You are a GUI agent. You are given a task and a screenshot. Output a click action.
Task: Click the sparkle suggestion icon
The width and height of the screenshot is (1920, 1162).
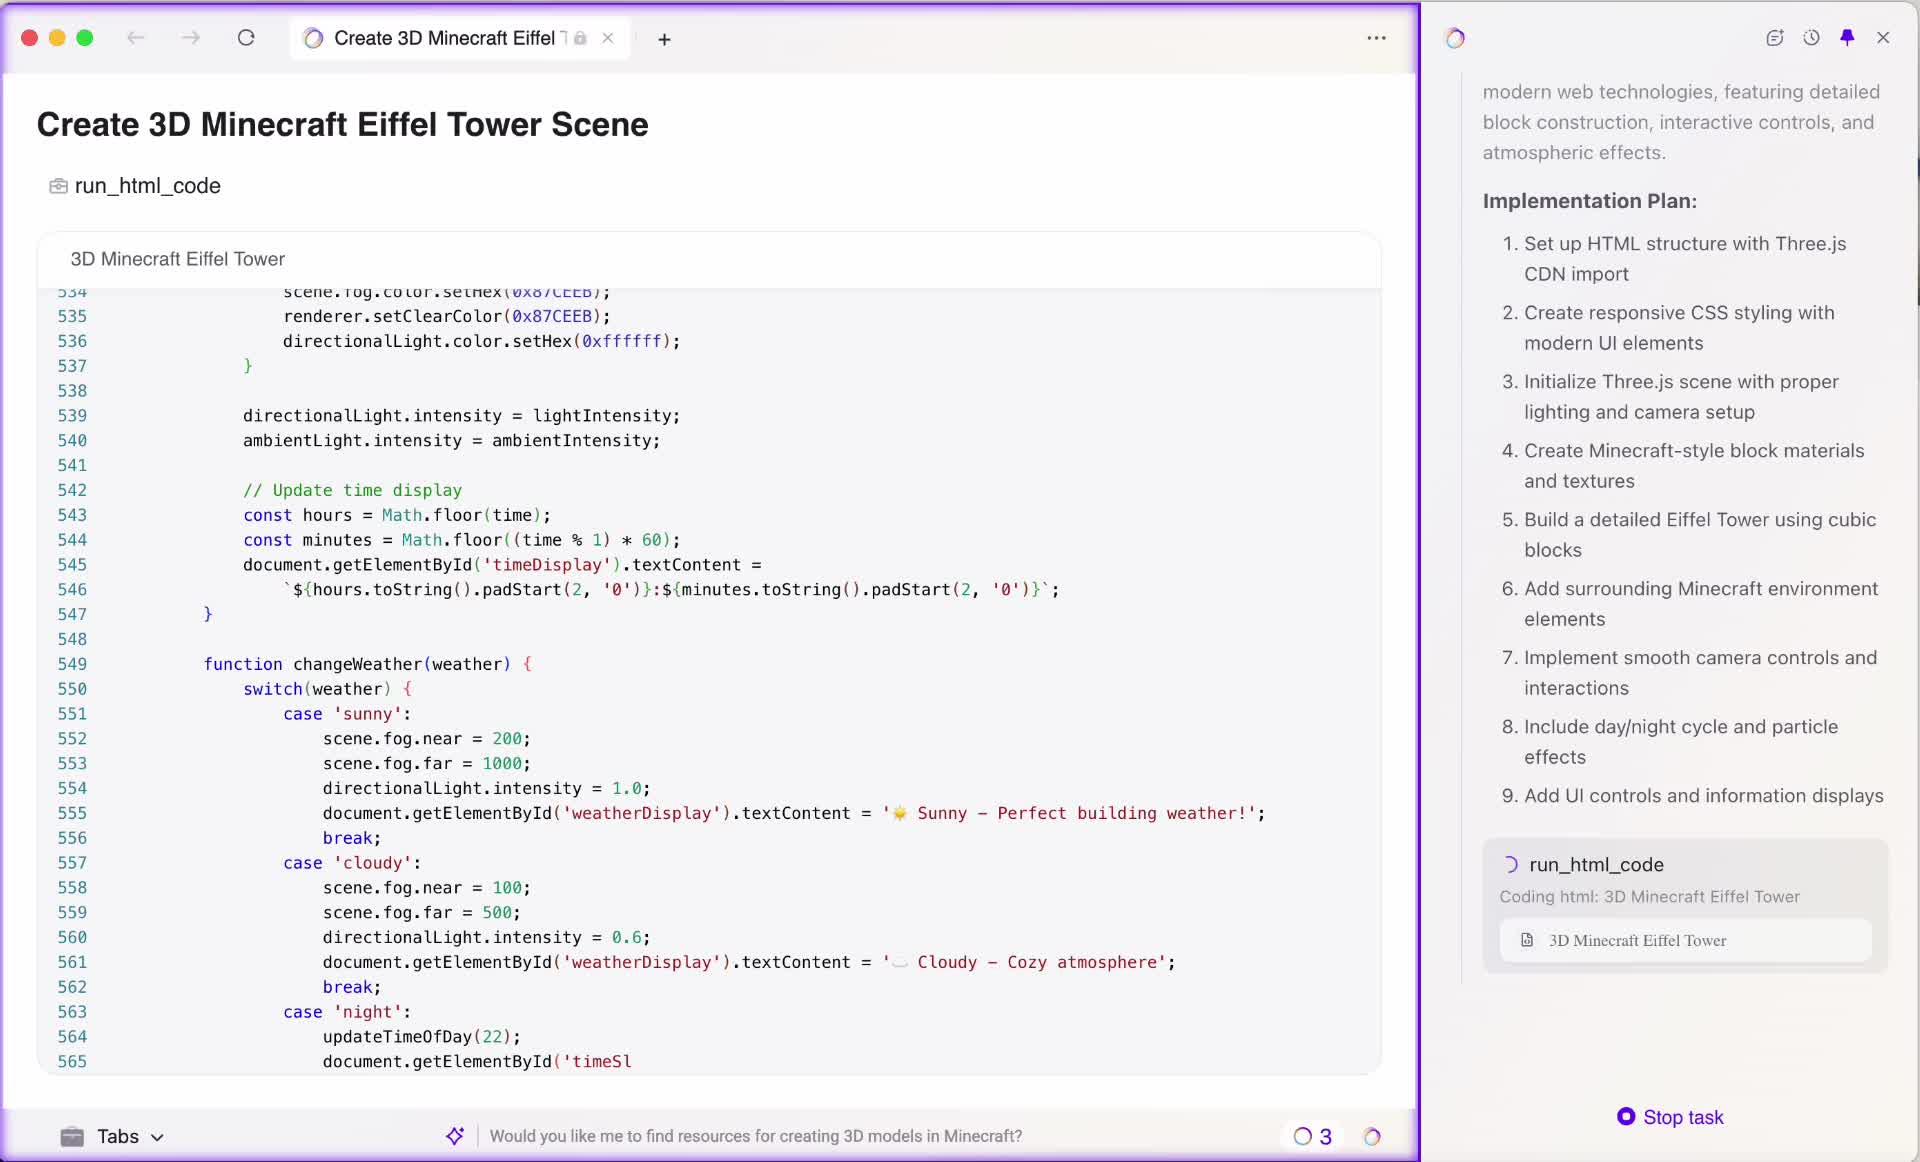(455, 1136)
